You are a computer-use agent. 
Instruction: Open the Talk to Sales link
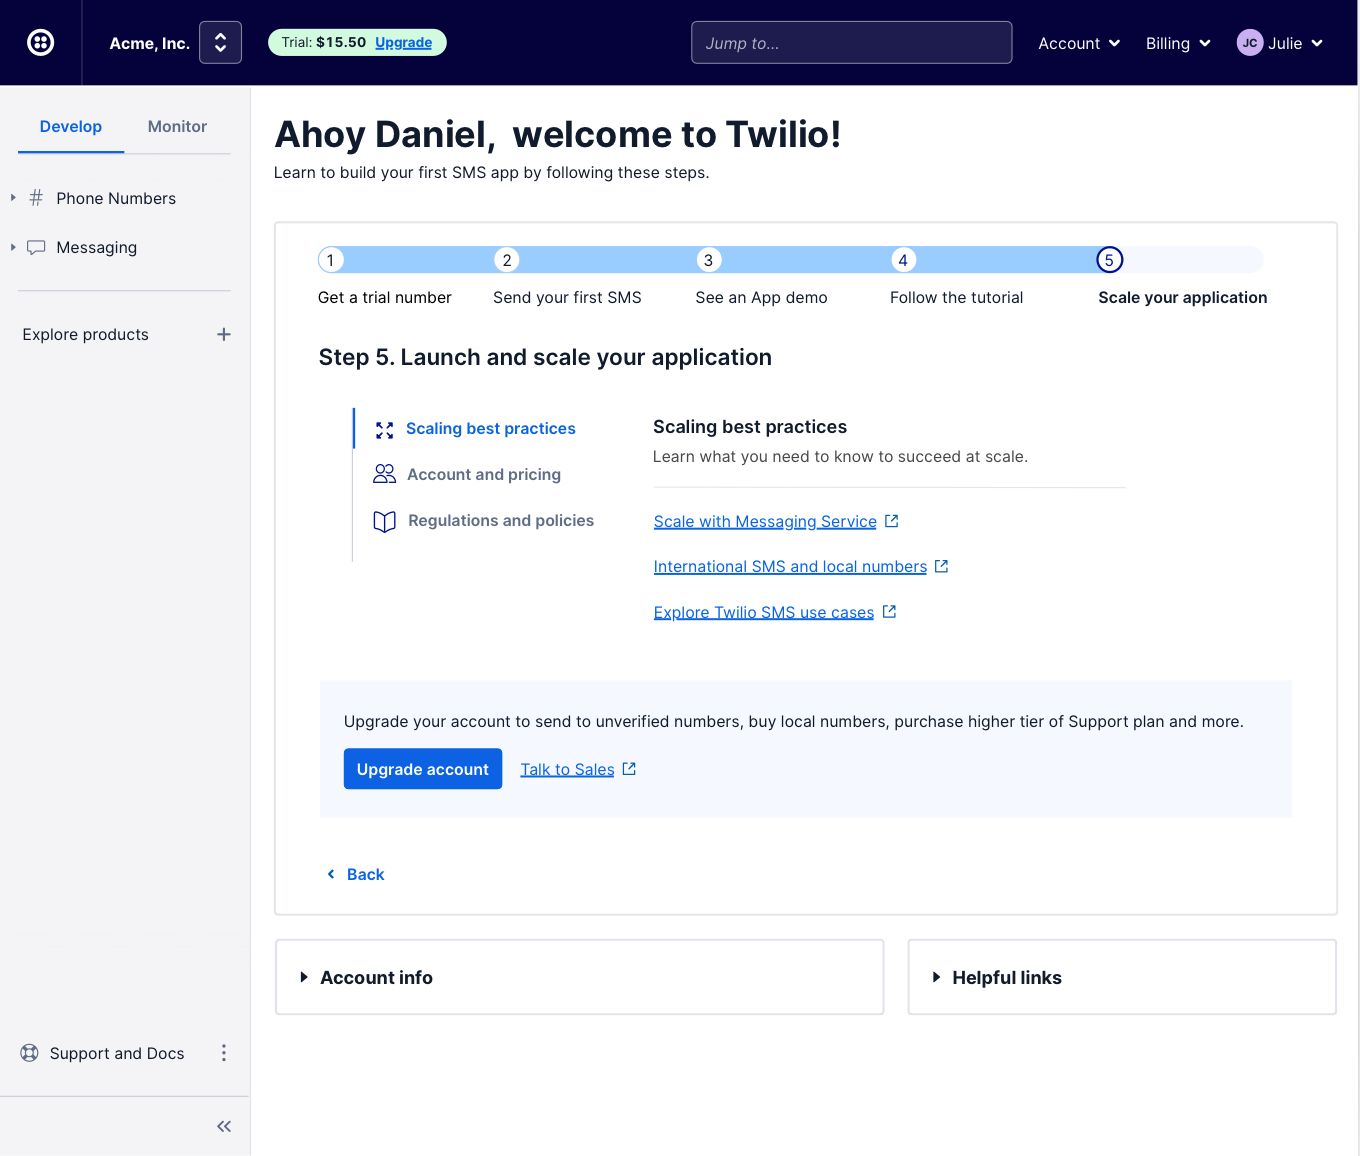tap(567, 769)
